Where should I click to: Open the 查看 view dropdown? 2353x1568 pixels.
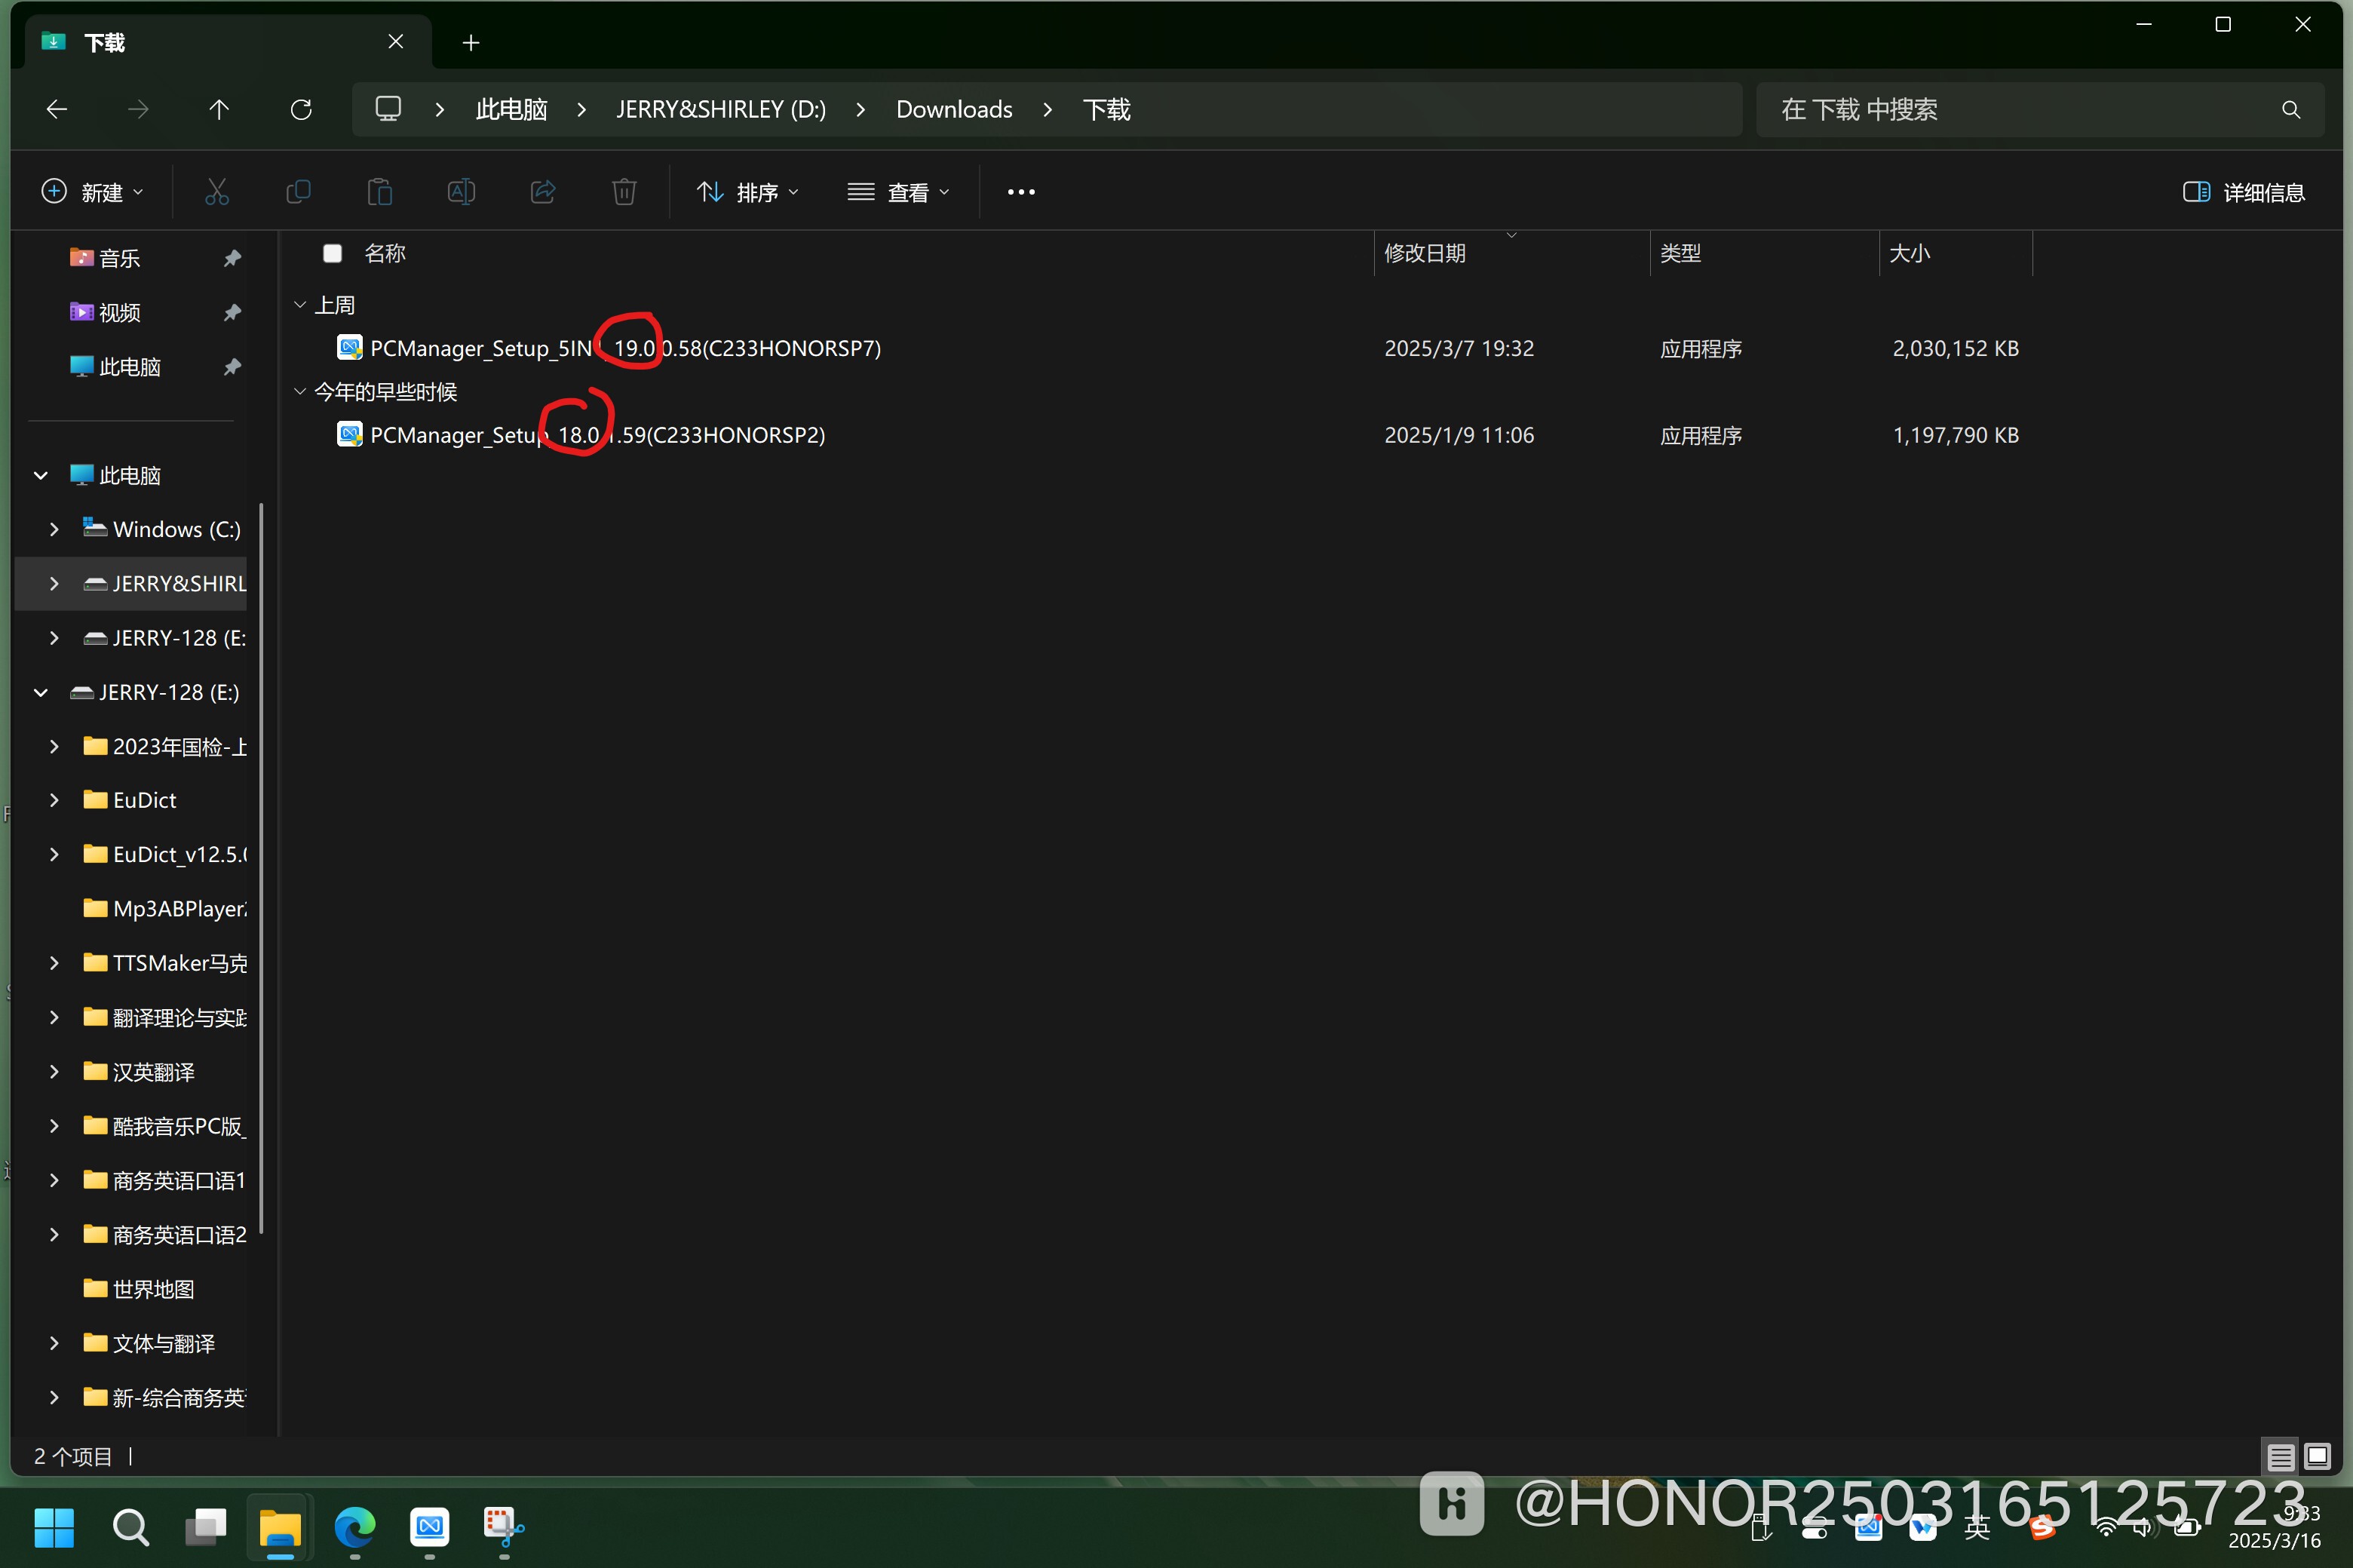click(898, 192)
